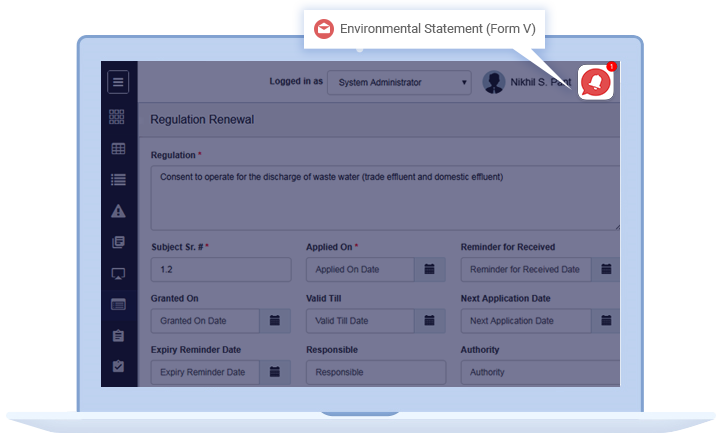719x447 pixels.
Task: Open the monitor display sidebar icon
Action: (118, 273)
